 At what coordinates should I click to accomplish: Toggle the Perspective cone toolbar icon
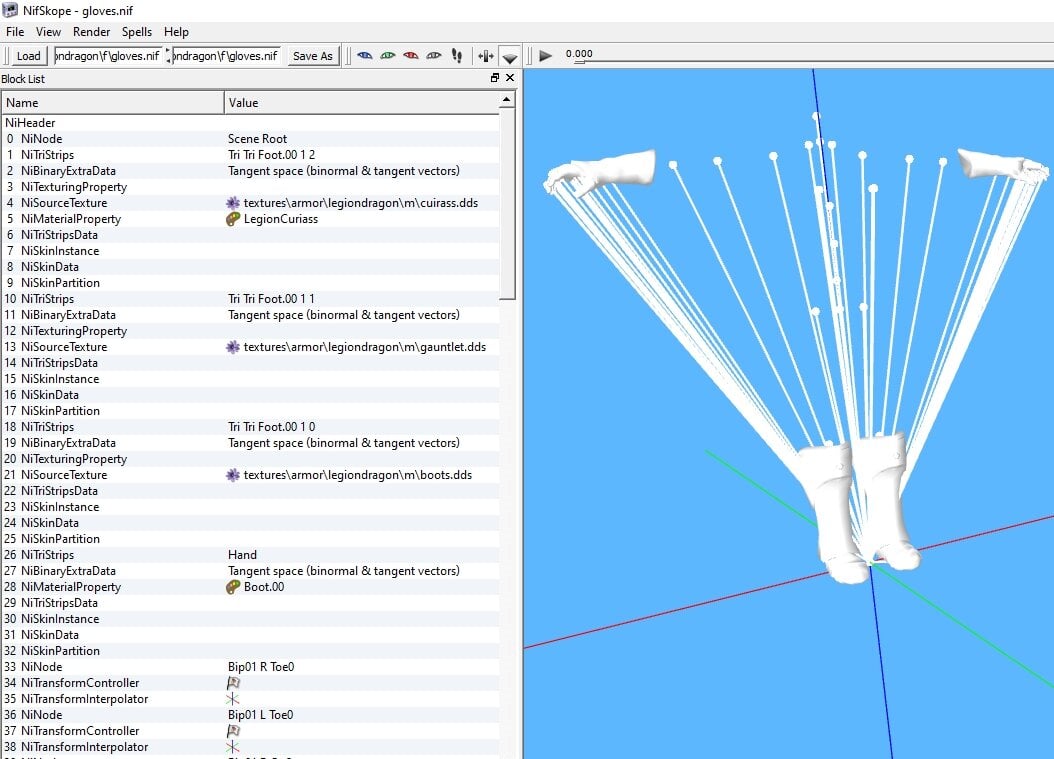(x=510, y=57)
